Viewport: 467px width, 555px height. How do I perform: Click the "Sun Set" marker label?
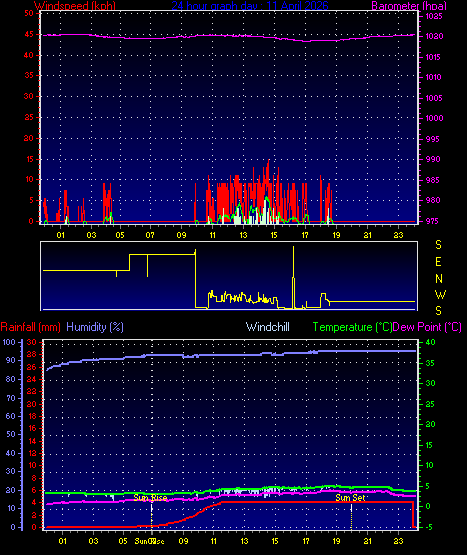(x=350, y=498)
